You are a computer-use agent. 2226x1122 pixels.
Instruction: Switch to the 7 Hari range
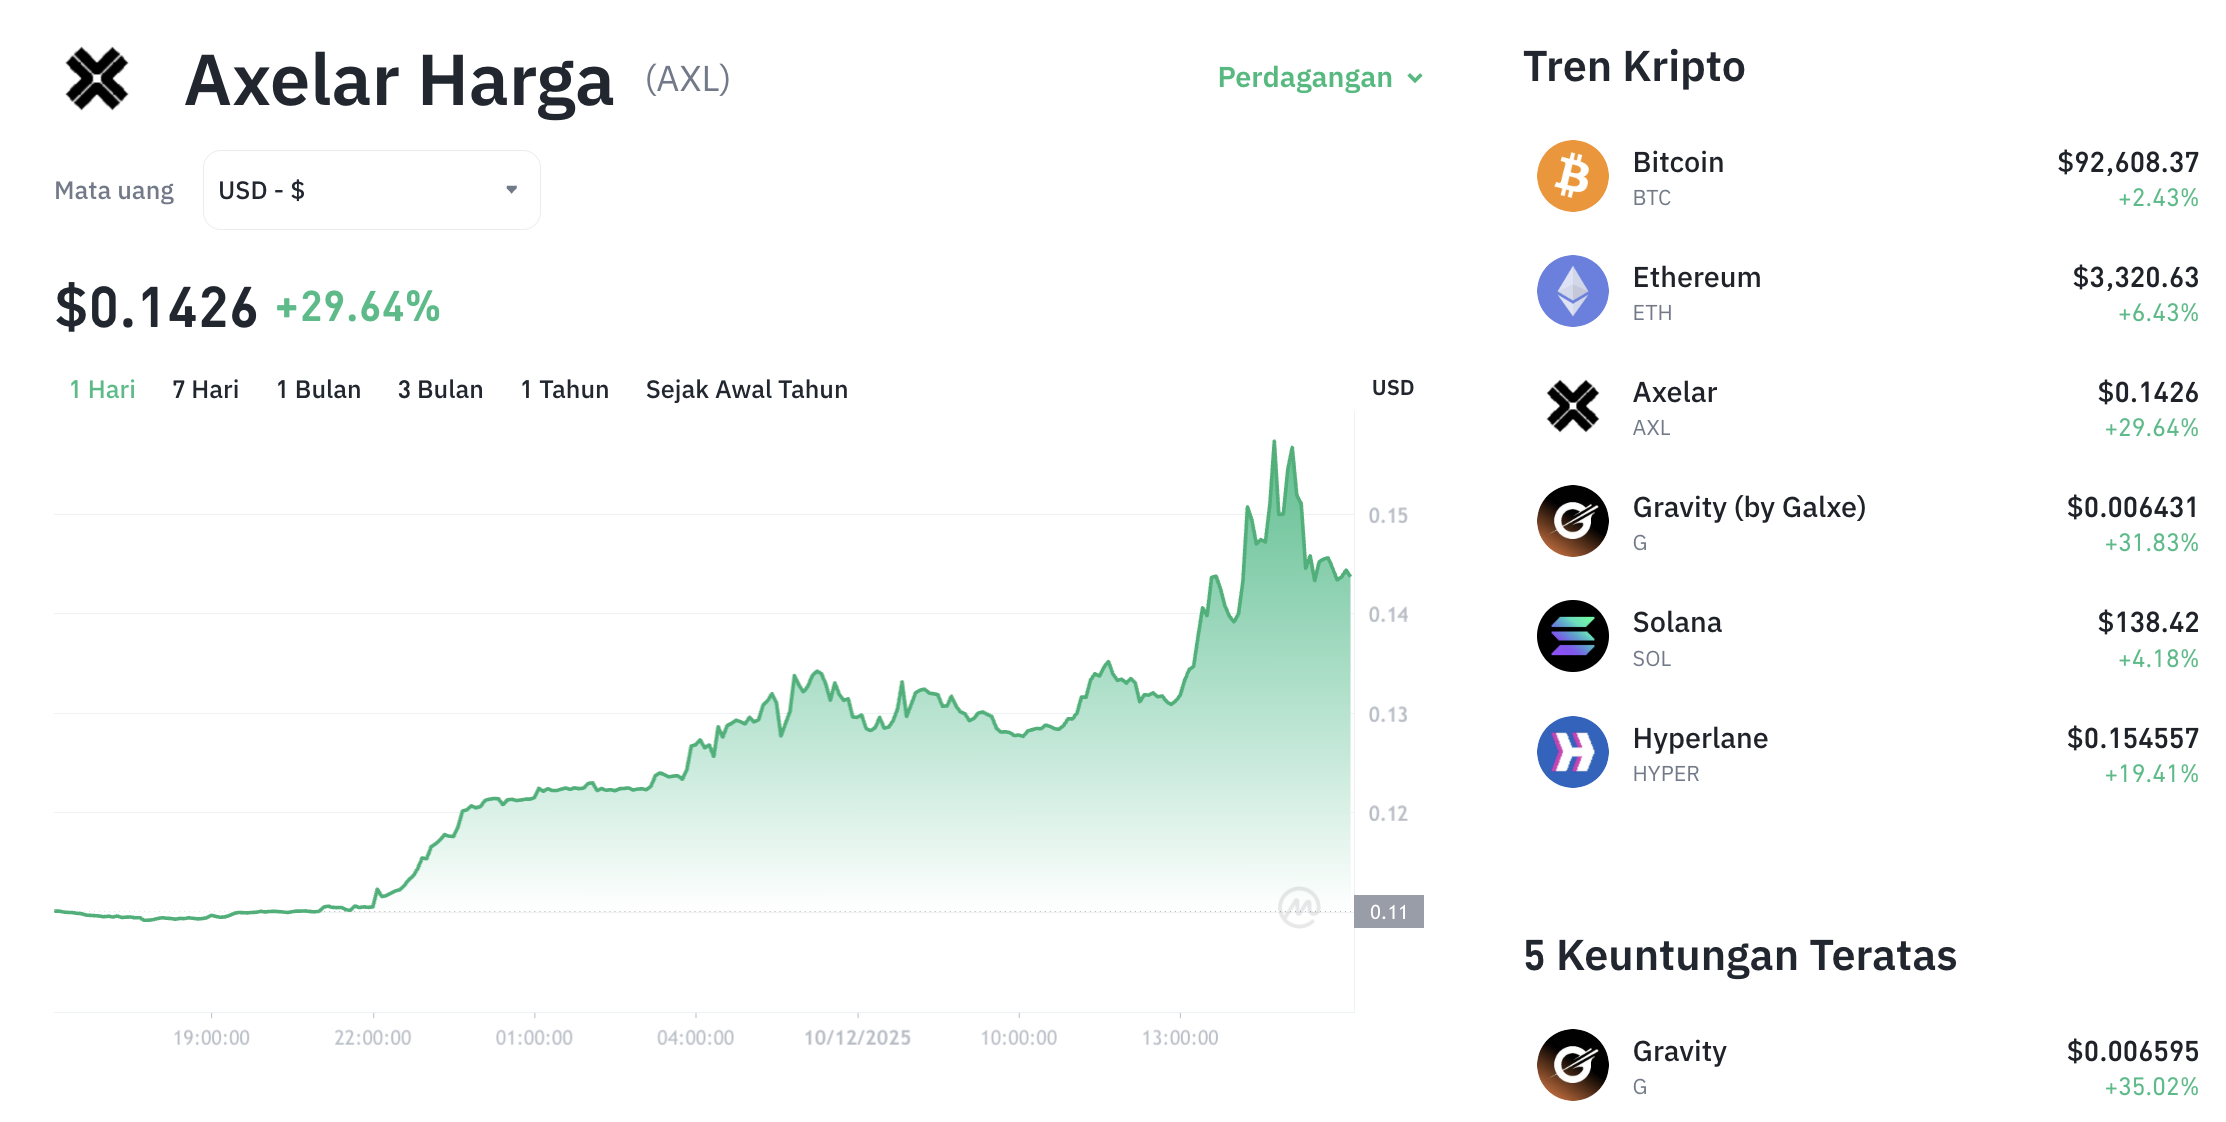(205, 390)
